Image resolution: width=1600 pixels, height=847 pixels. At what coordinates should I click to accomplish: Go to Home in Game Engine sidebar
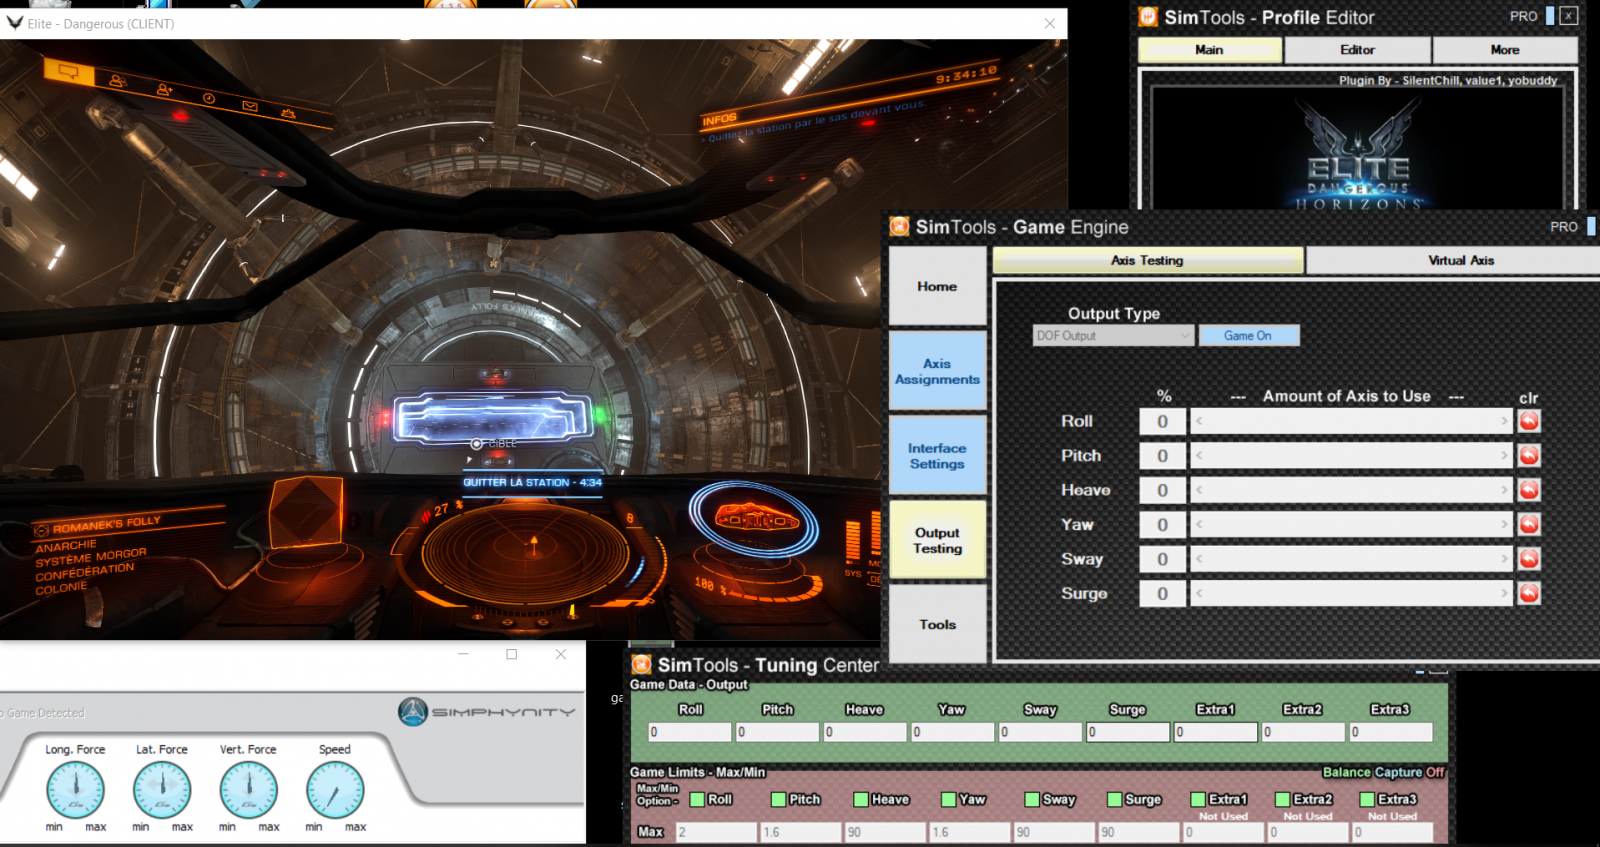937,286
